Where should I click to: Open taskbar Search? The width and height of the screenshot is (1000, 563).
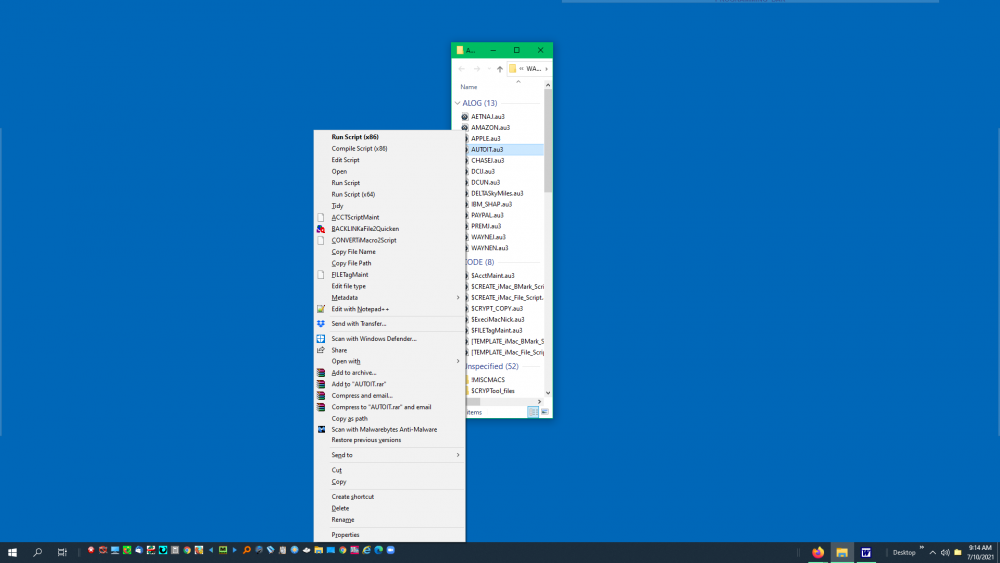pyautogui.click(x=37, y=552)
